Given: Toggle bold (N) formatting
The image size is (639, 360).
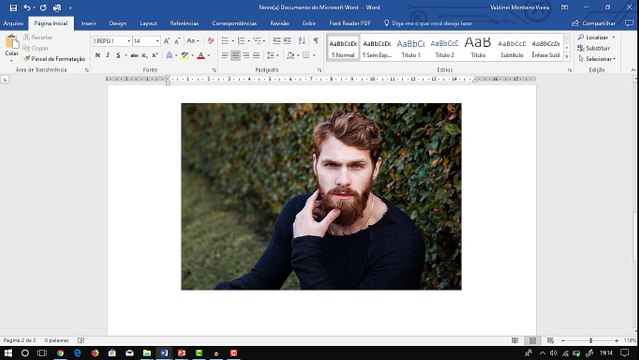Looking at the screenshot, I should pyautogui.click(x=97, y=55).
